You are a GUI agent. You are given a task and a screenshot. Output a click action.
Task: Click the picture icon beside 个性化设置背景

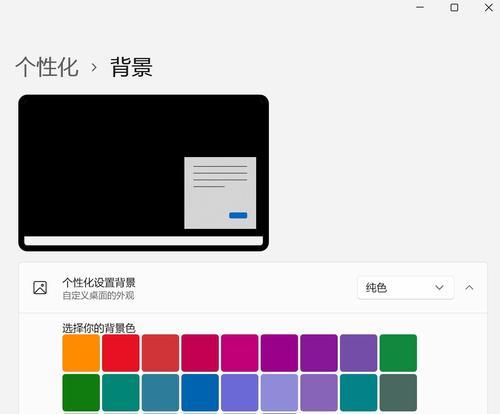(40, 288)
